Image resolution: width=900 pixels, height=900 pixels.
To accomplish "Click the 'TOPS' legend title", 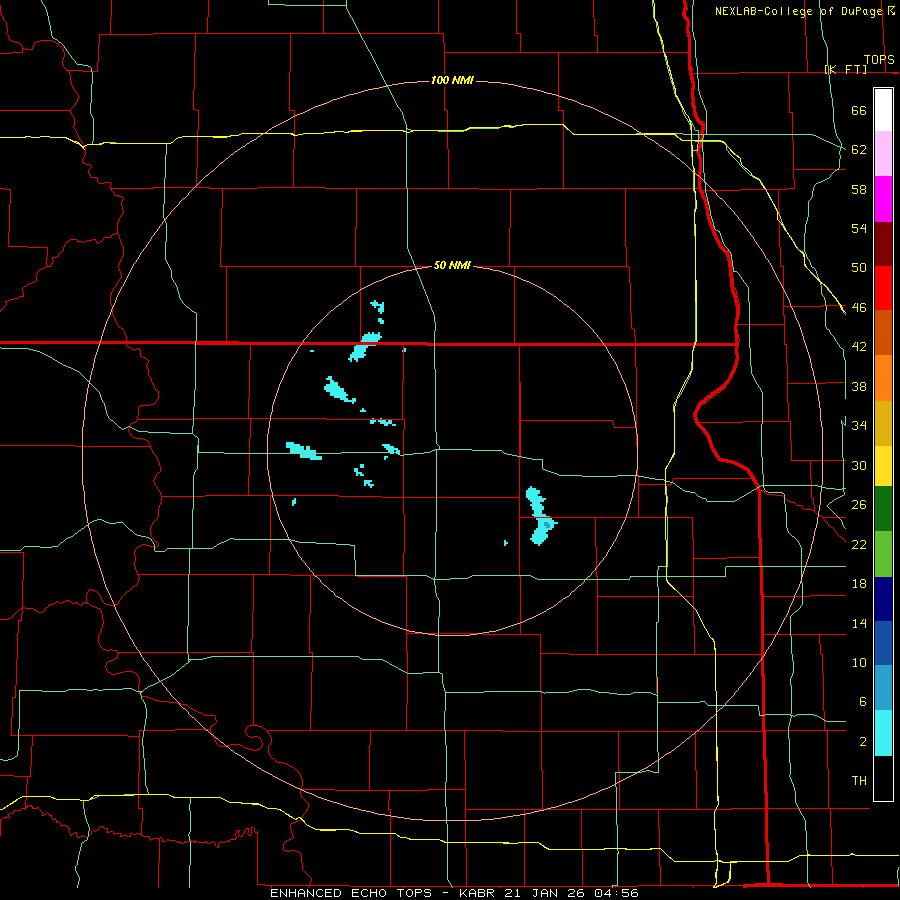I will click(879, 60).
